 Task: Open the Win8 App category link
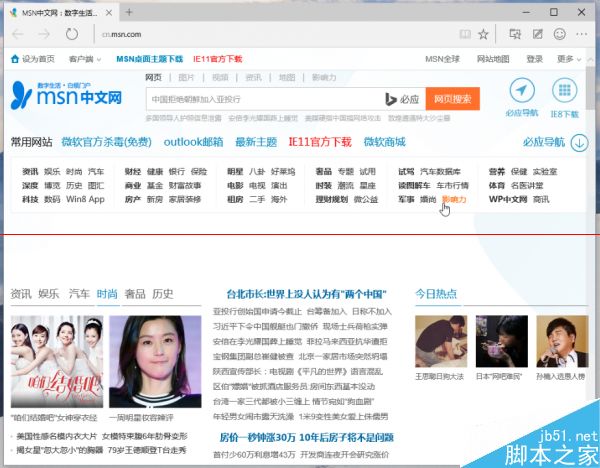pos(85,199)
